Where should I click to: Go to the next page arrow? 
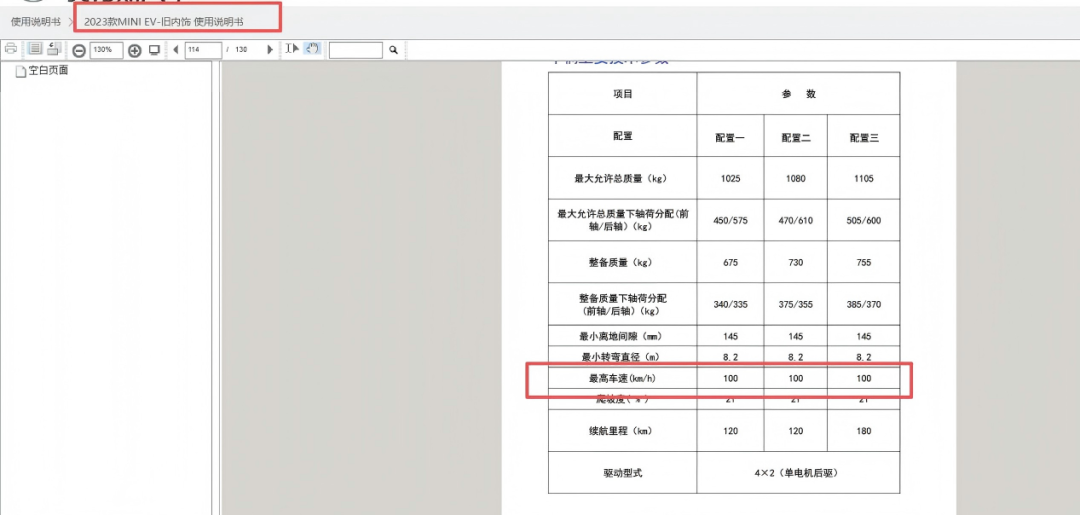click(x=269, y=50)
